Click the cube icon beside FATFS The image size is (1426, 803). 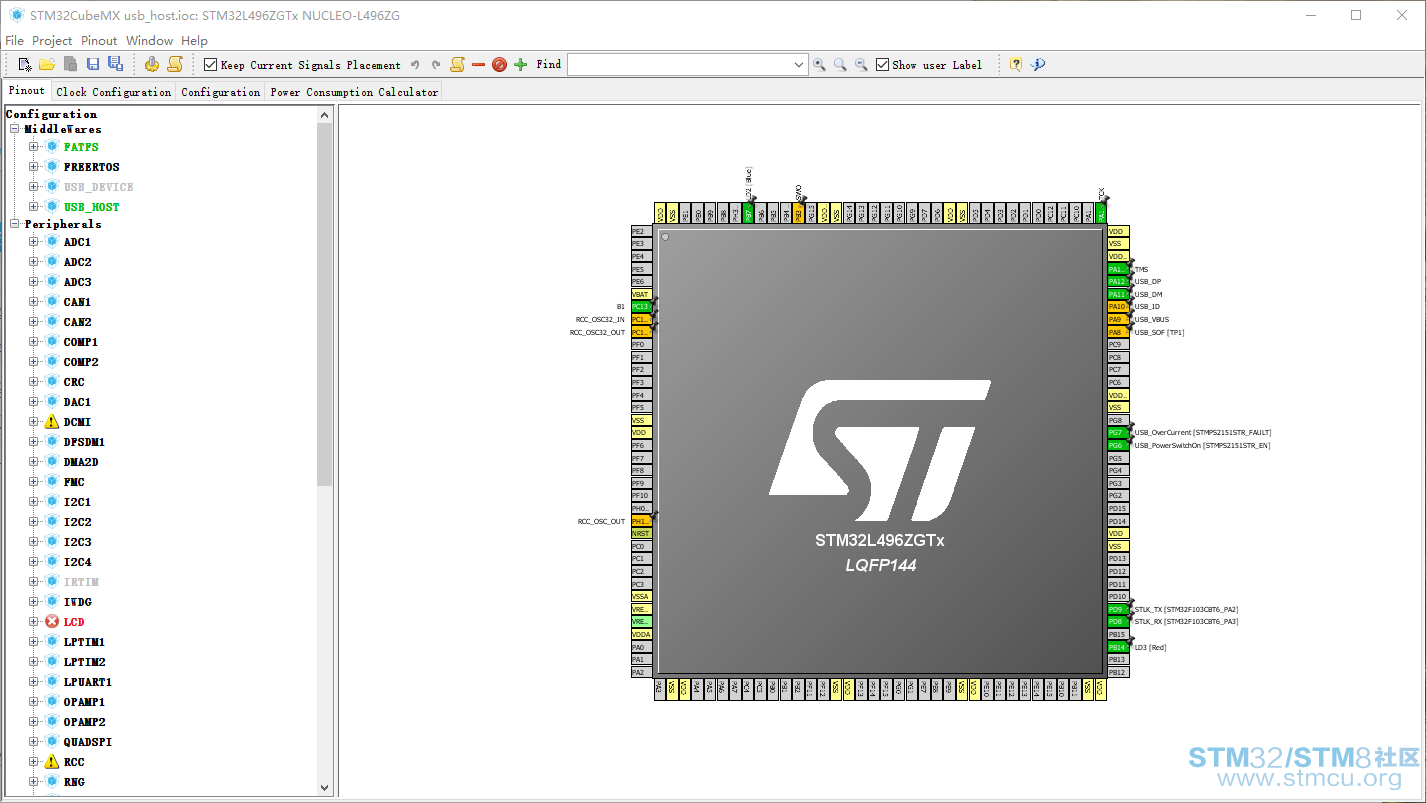point(52,147)
